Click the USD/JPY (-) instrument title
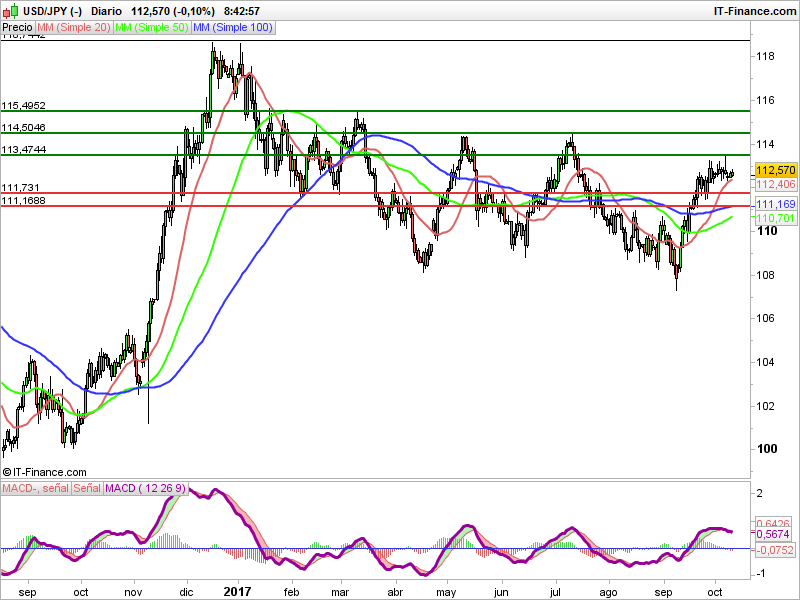 pos(52,11)
